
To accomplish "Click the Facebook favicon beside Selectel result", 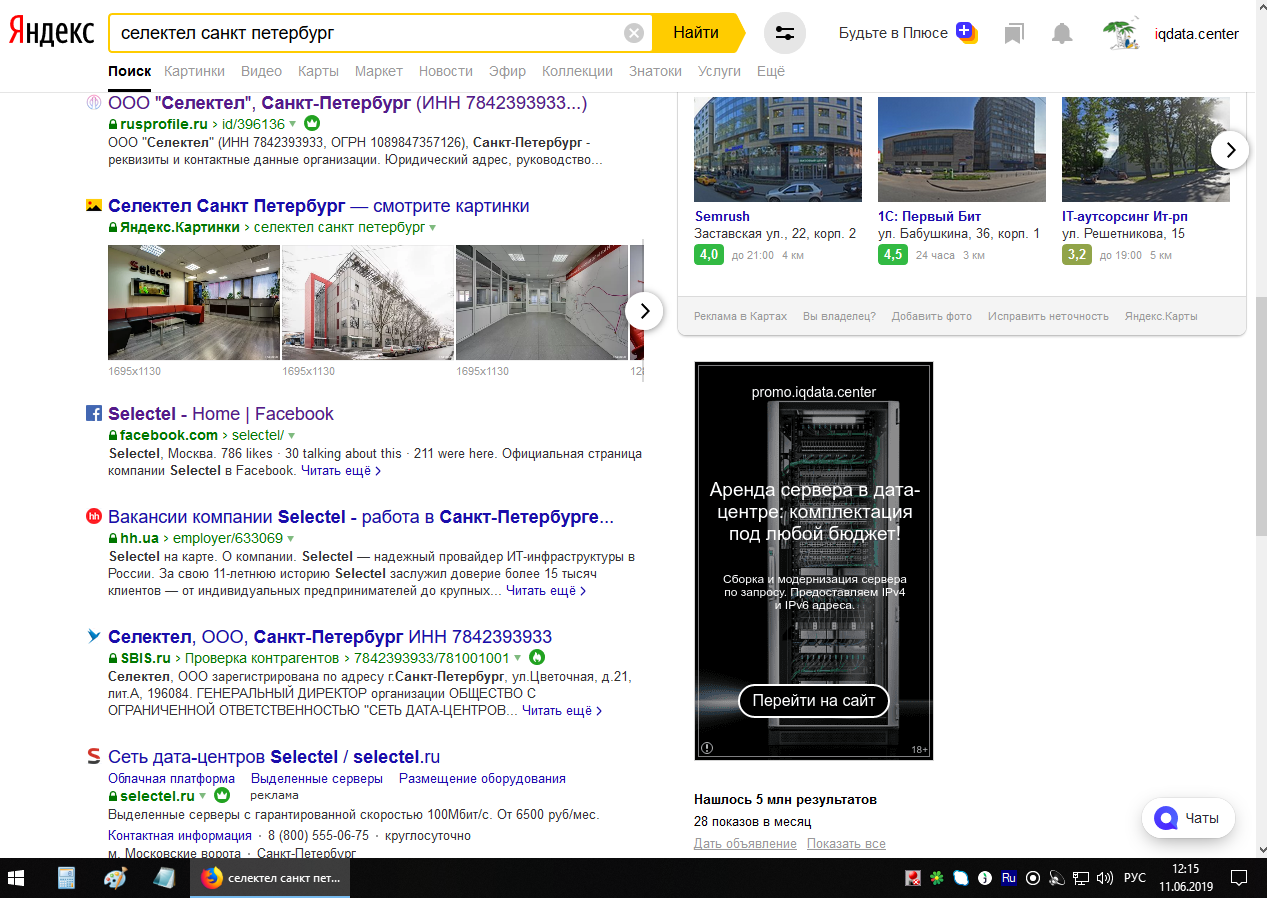I will (94, 413).
